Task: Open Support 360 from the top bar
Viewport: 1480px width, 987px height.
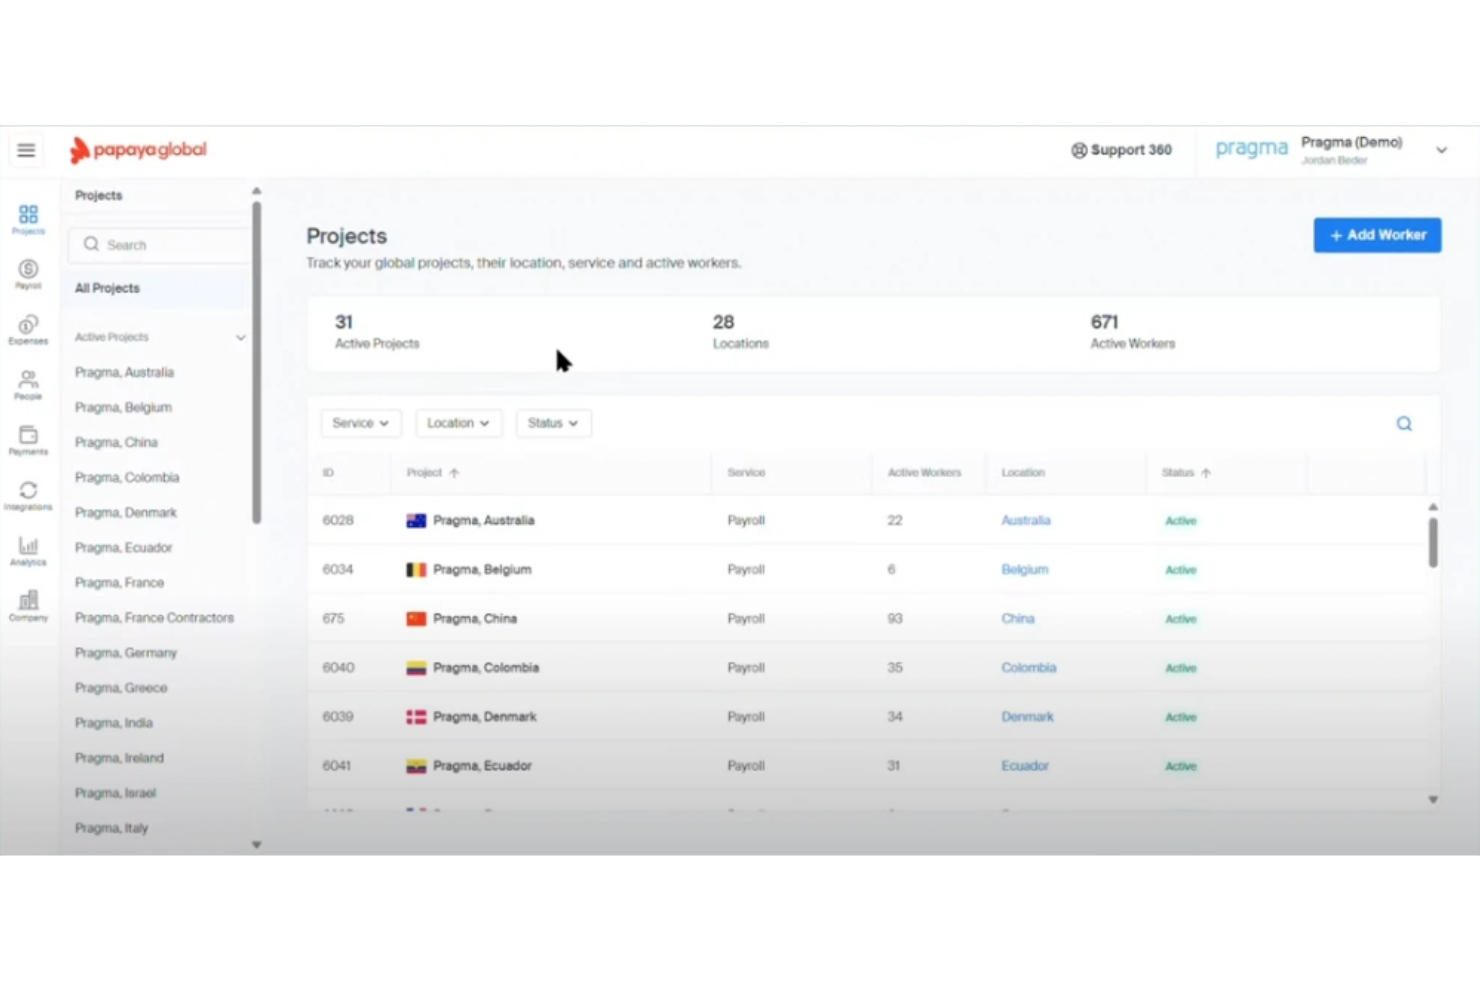Action: click(x=1122, y=150)
